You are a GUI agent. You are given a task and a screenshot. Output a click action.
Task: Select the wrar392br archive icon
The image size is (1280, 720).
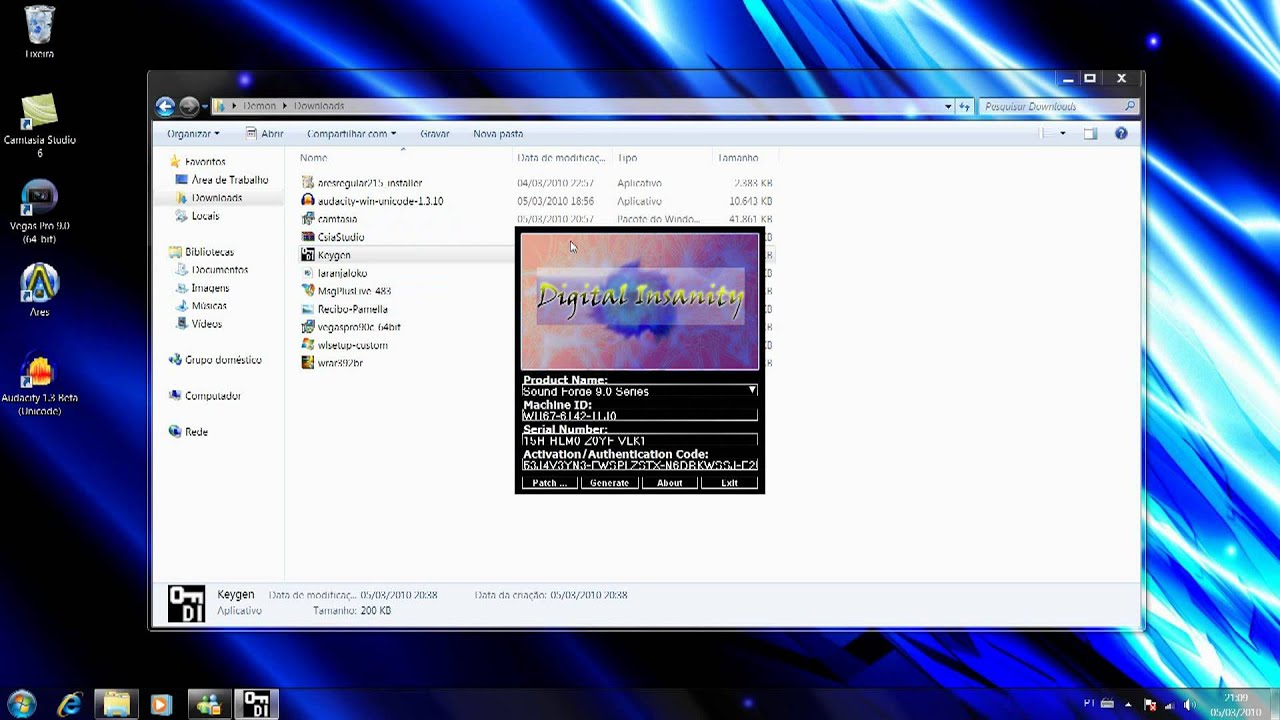tap(308, 363)
